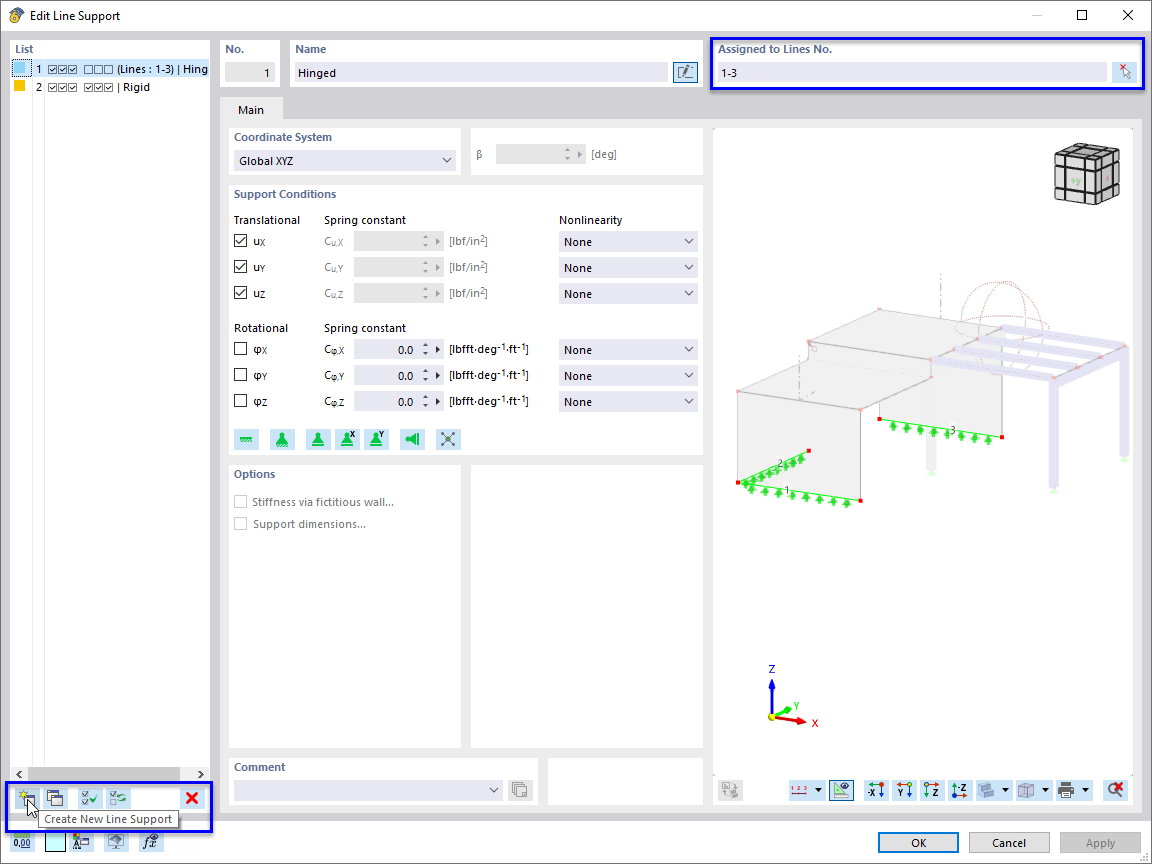The width and height of the screenshot is (1152, 864).
Task: Enable the φX rotational restraint checkbox
Action: coord(240,348)
